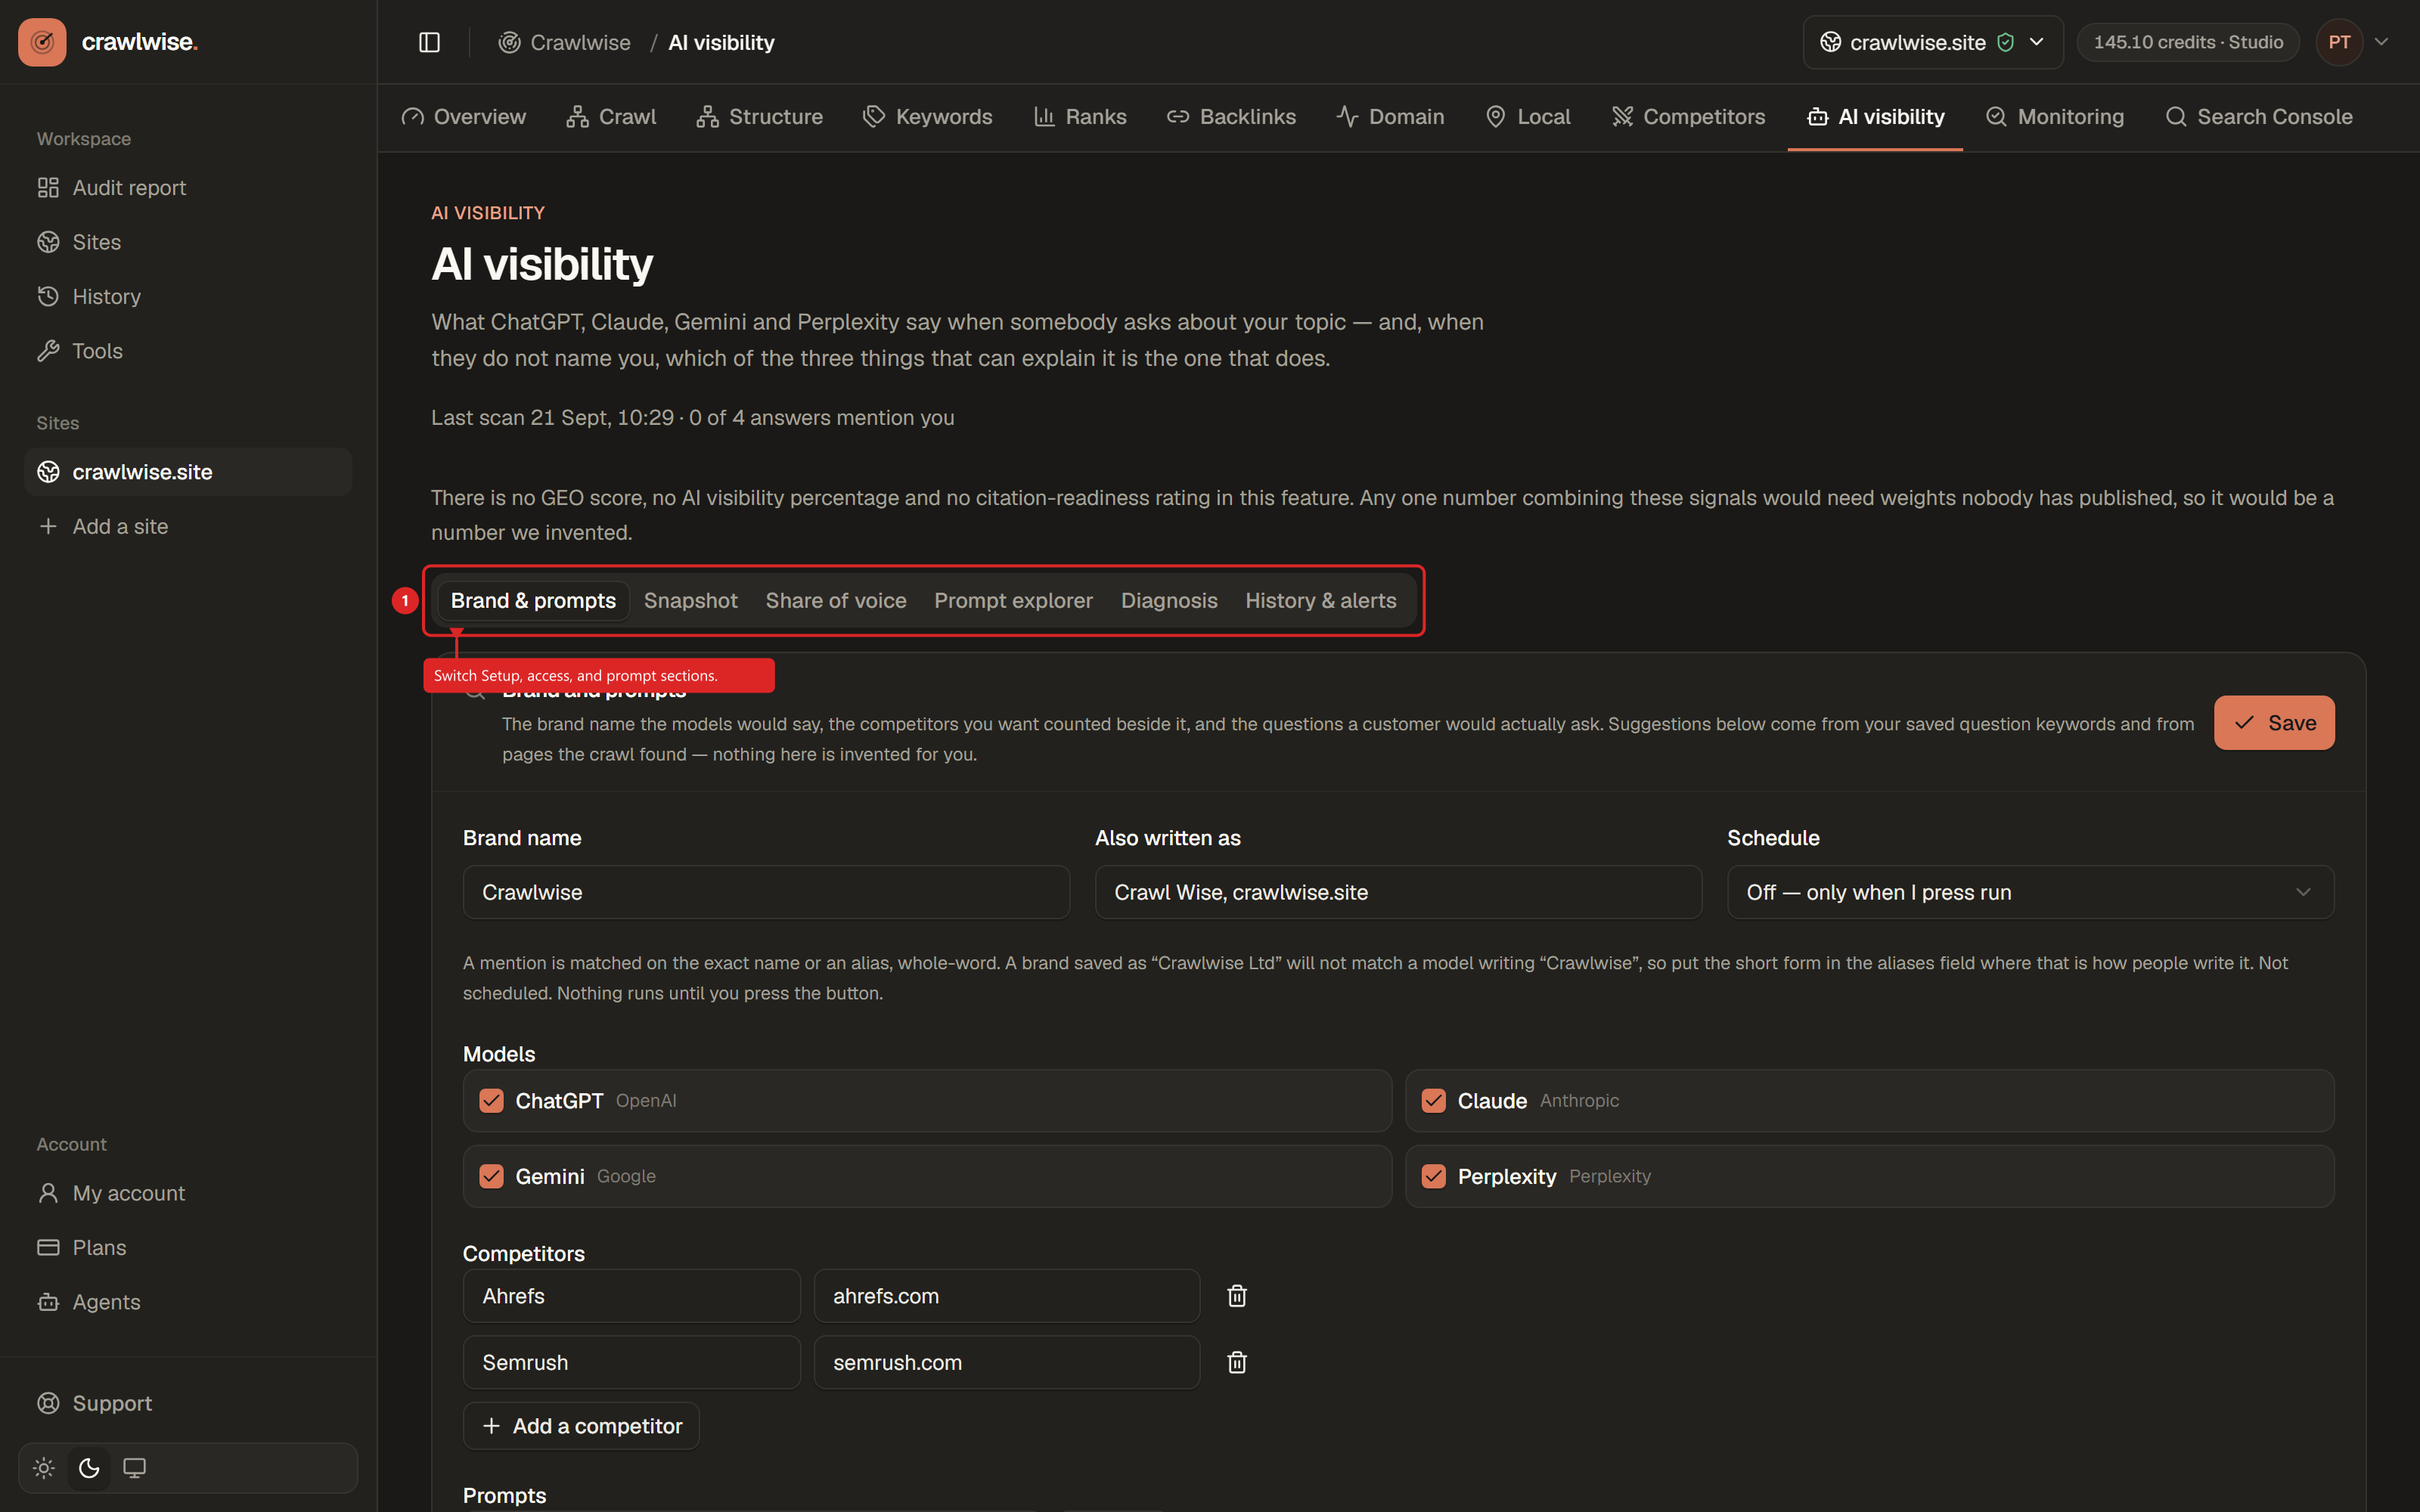Open the Ranks tab
The width and height of the screenshot is (2420, 1512).
pyautogui.click(x=1080, y=117)
